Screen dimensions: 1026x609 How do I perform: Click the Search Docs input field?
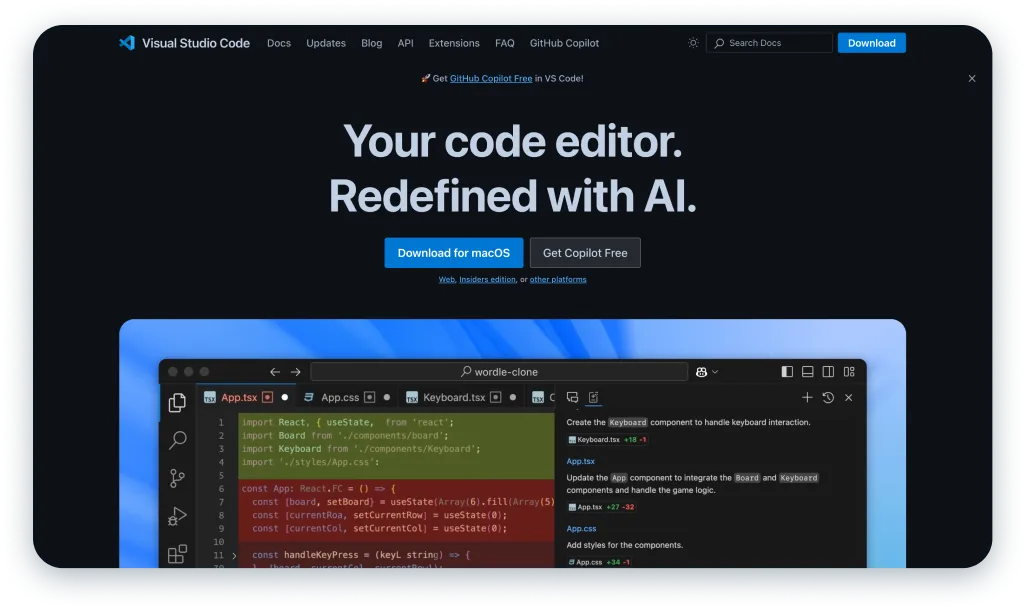[768, 43]
